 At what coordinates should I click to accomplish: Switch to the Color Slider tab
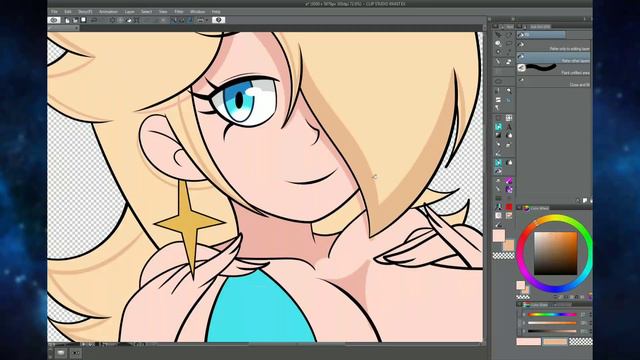[x=537, y=304]
